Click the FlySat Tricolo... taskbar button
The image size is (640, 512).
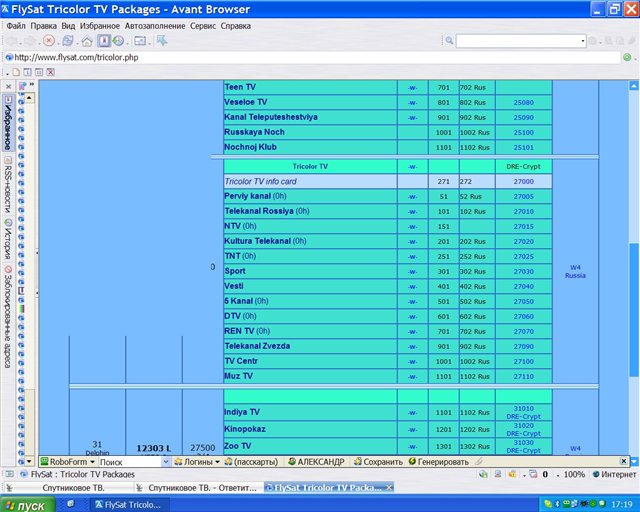128,505
